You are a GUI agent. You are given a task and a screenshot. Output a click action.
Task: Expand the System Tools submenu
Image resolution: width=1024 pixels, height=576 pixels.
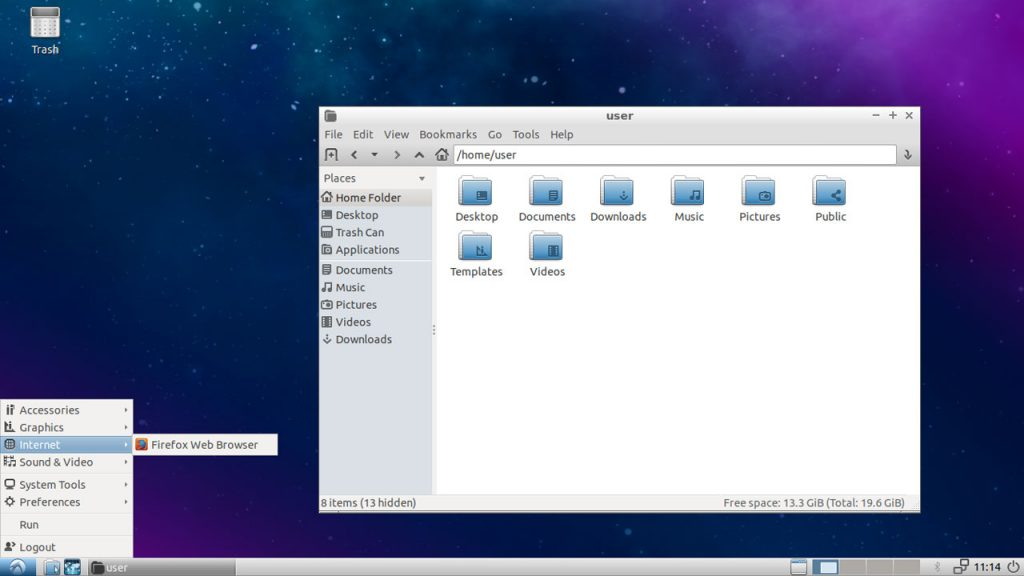tap(67, 485)
